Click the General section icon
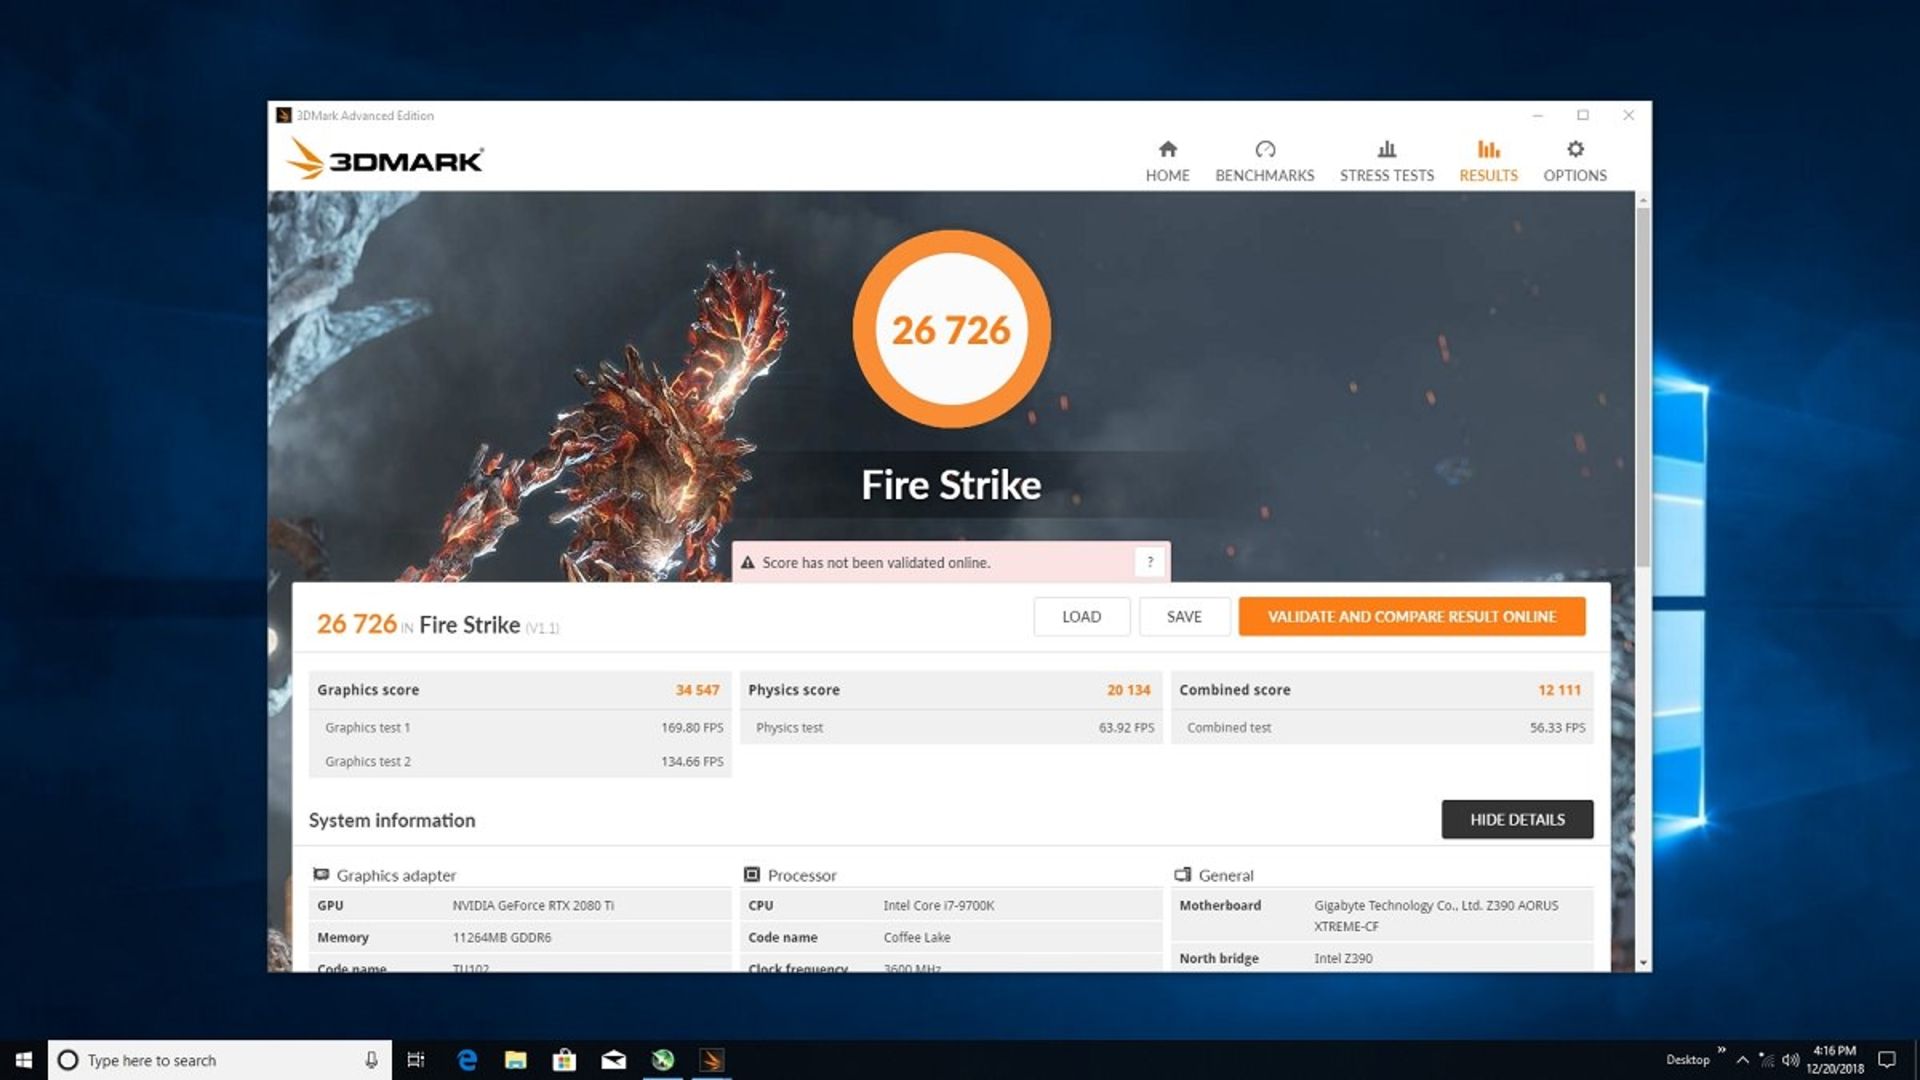This screenshot has height=1080, width=1920. 1183,874
